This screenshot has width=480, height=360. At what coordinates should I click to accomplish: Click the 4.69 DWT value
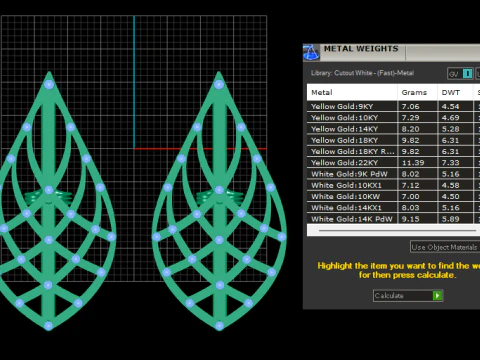click(x=450, y=118)
